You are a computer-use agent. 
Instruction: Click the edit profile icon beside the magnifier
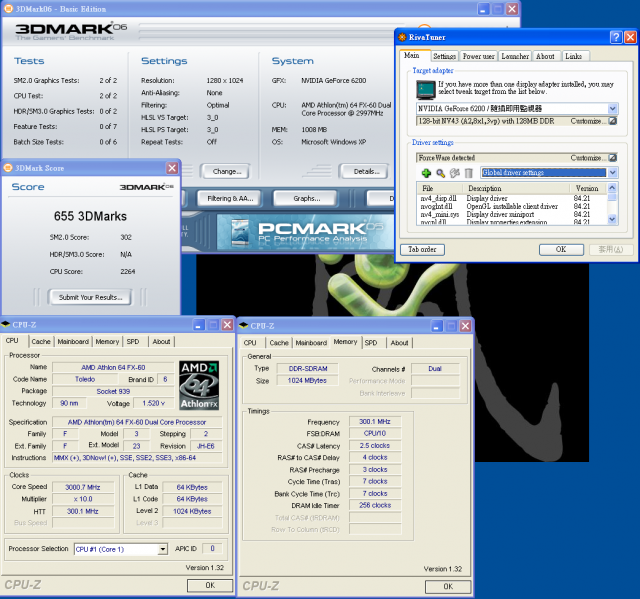tap(455, 173)
